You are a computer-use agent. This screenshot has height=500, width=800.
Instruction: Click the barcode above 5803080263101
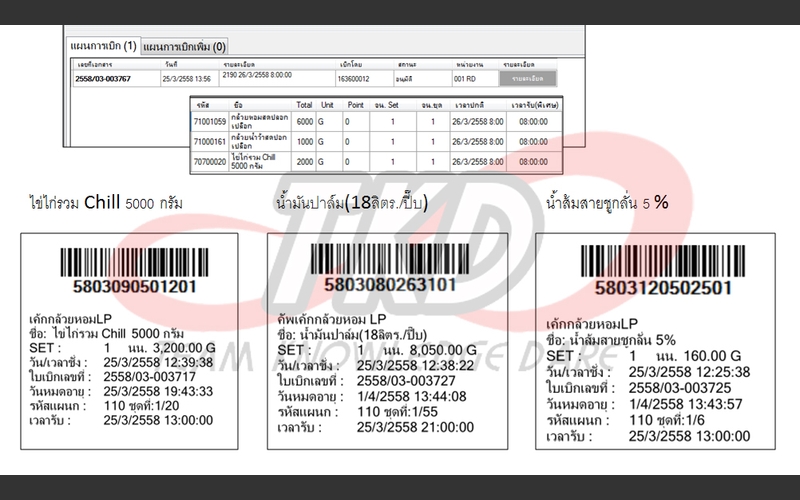[x=390, y=259]
